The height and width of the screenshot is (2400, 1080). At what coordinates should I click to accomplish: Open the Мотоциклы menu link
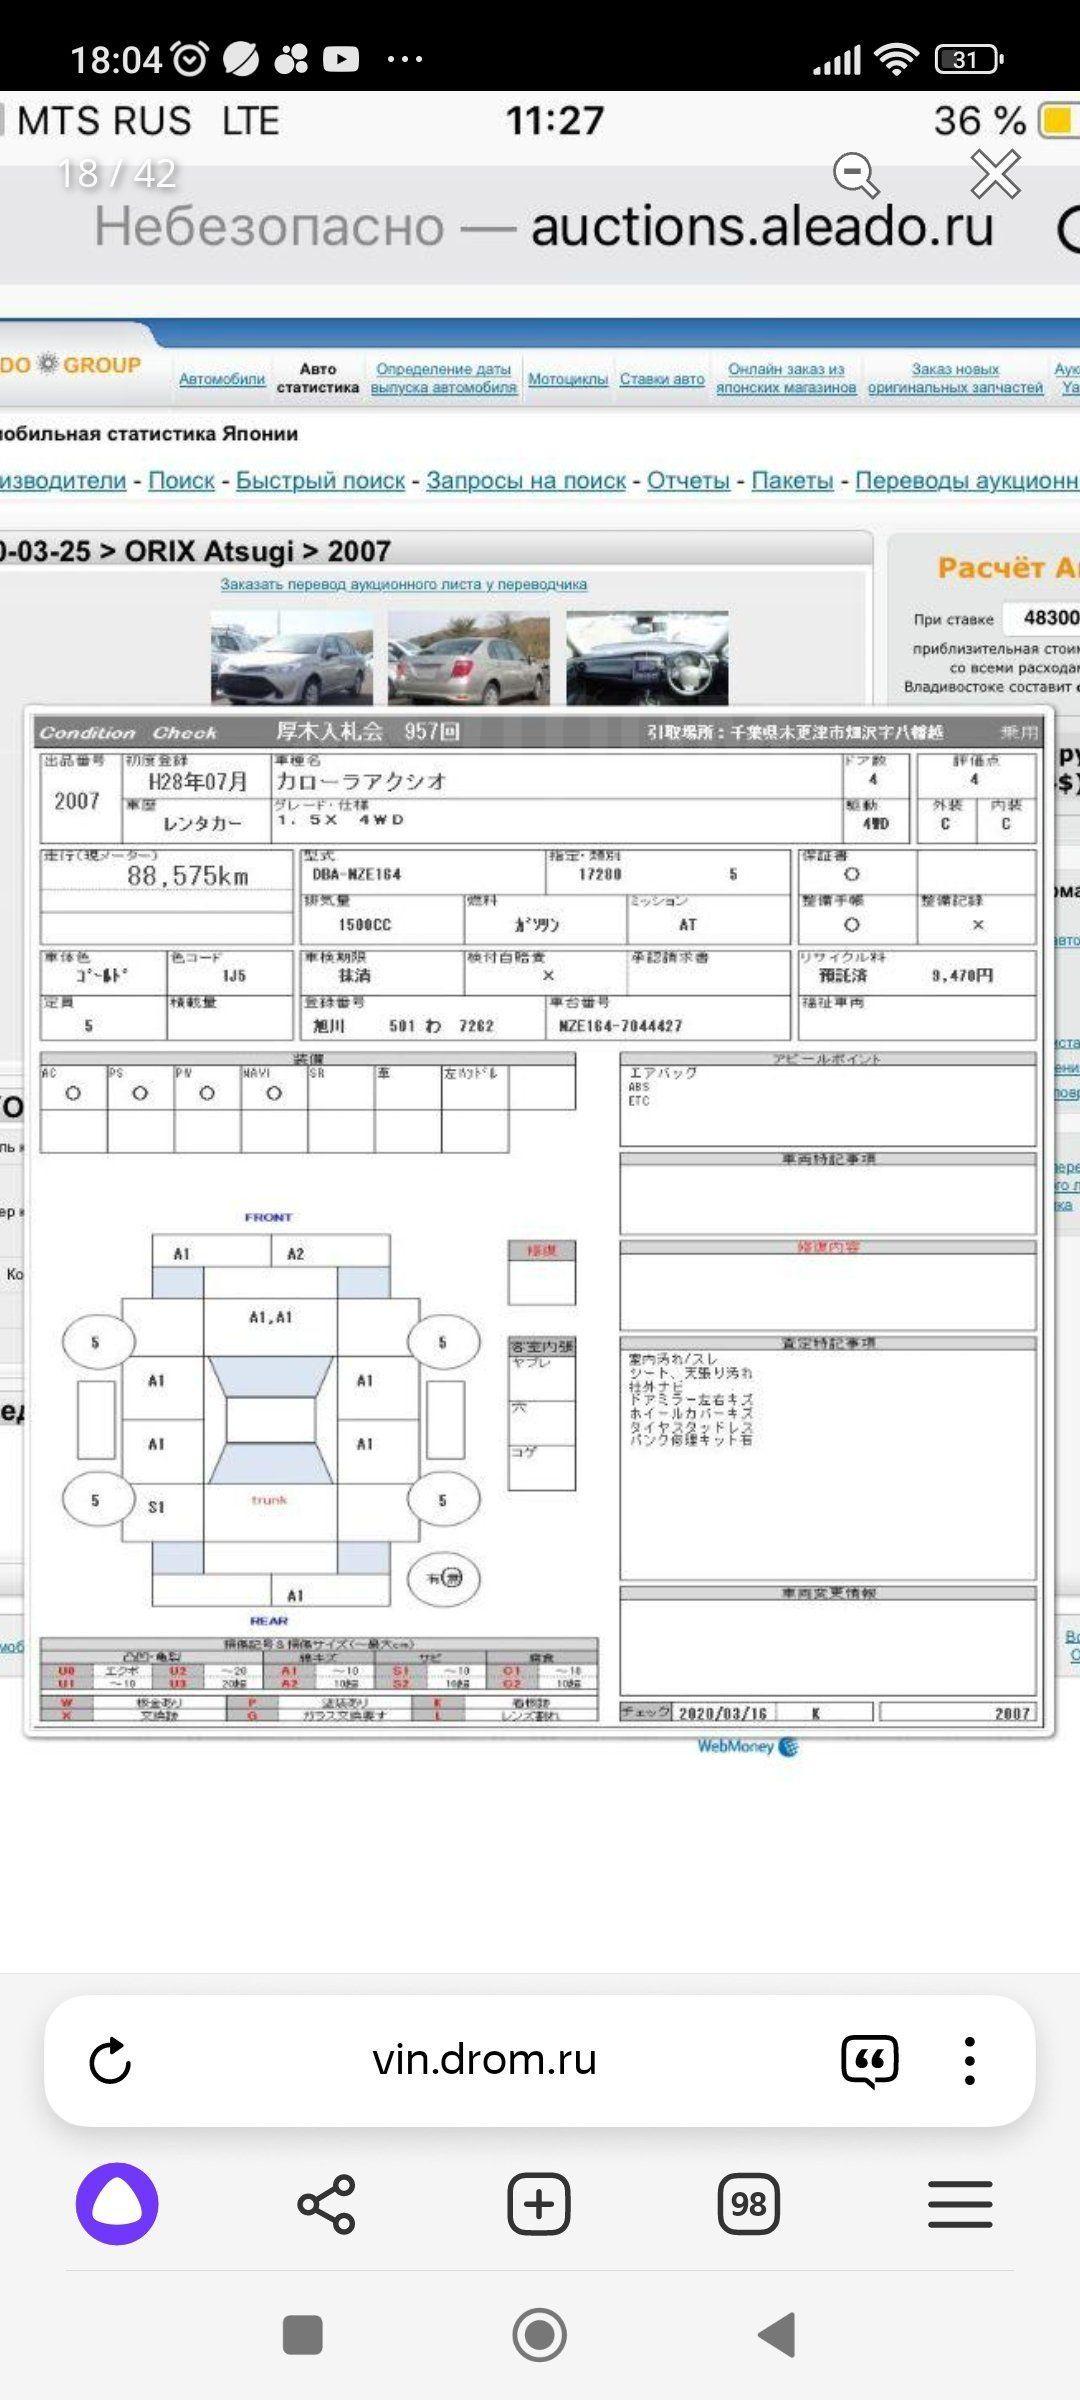pos(568,379)
